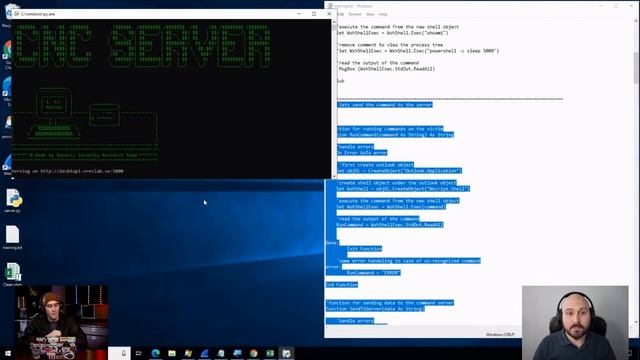Click the powershell sleep 5000 line in Notepad

tap(418, 51)
